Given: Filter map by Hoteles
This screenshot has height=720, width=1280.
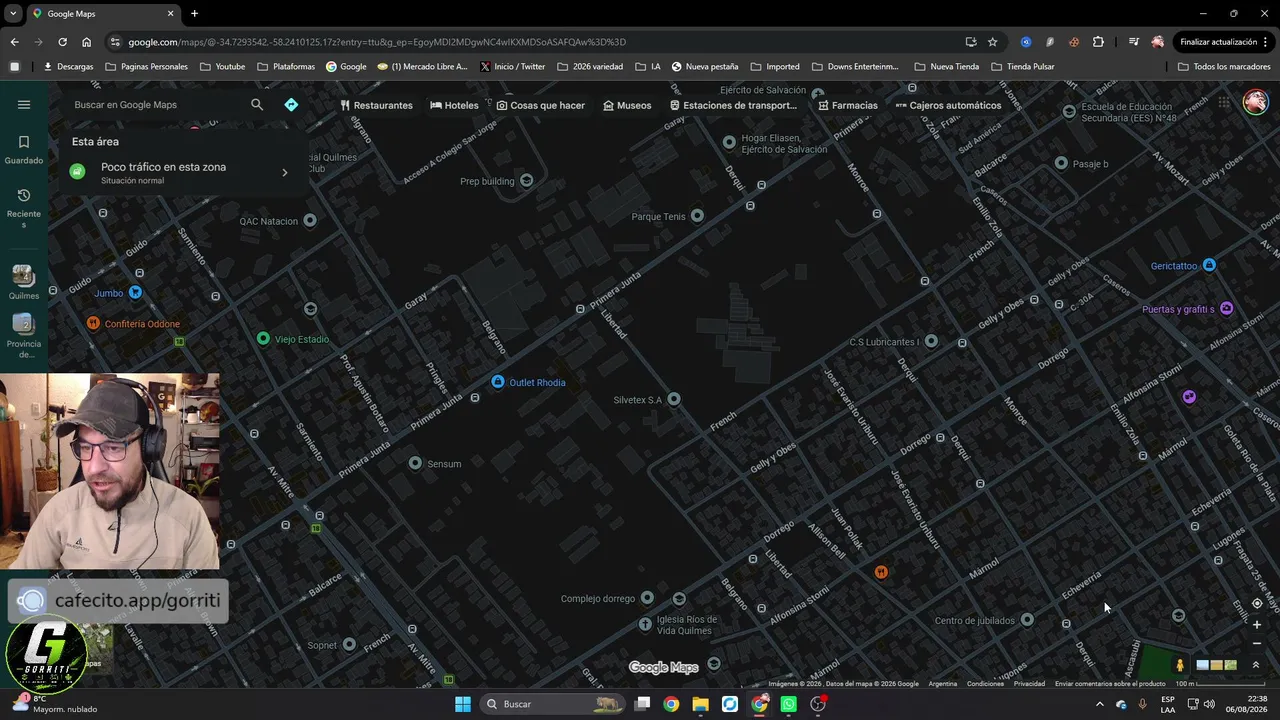Looking at the screenshot, I should point(455,105).
